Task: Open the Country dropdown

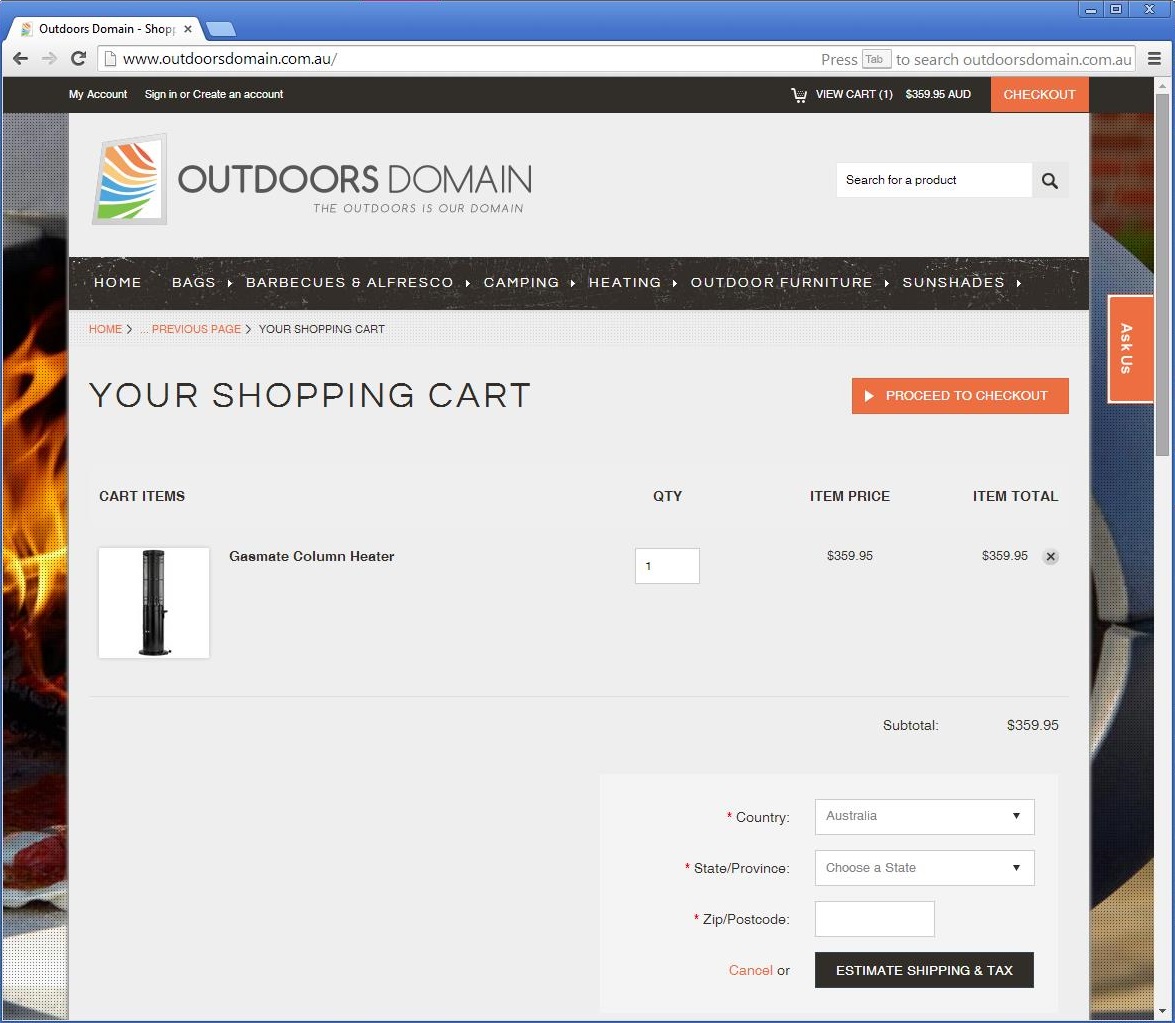Action: [924, 816]
